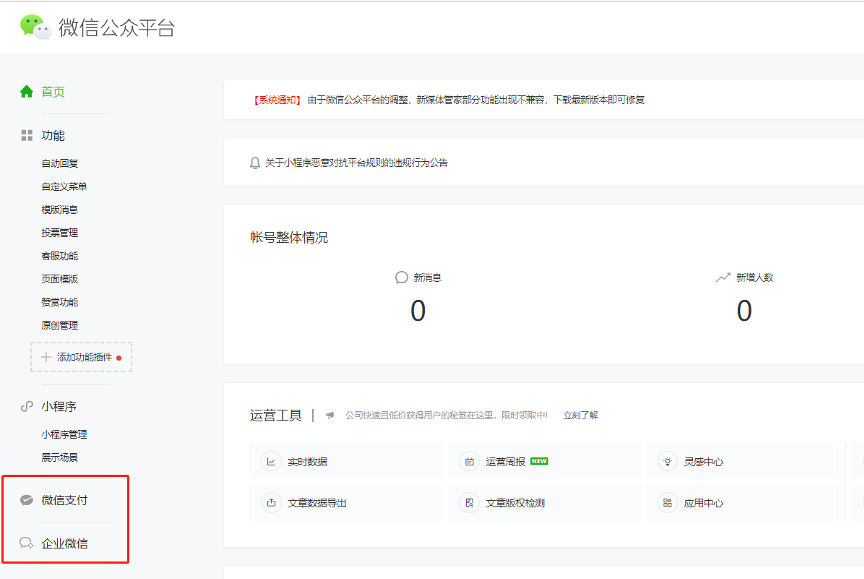Click the megaphone icon next to 运营工具
864x579 pixels.
pos(330,415)
